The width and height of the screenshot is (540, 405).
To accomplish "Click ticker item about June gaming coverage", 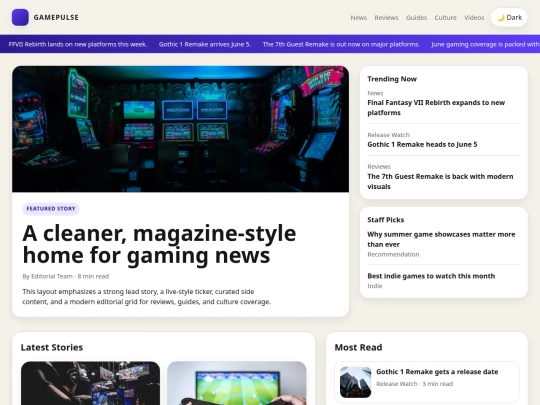I will (485, 44).
